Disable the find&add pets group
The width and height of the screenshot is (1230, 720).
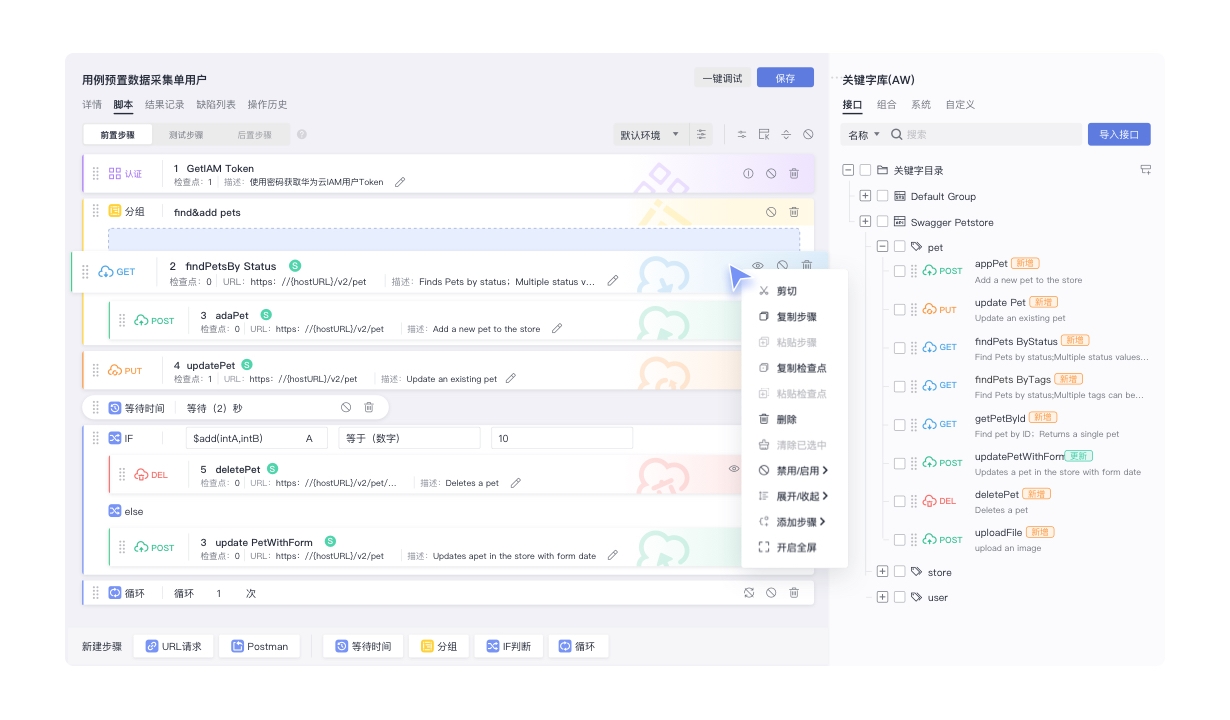tap(771, 212)
